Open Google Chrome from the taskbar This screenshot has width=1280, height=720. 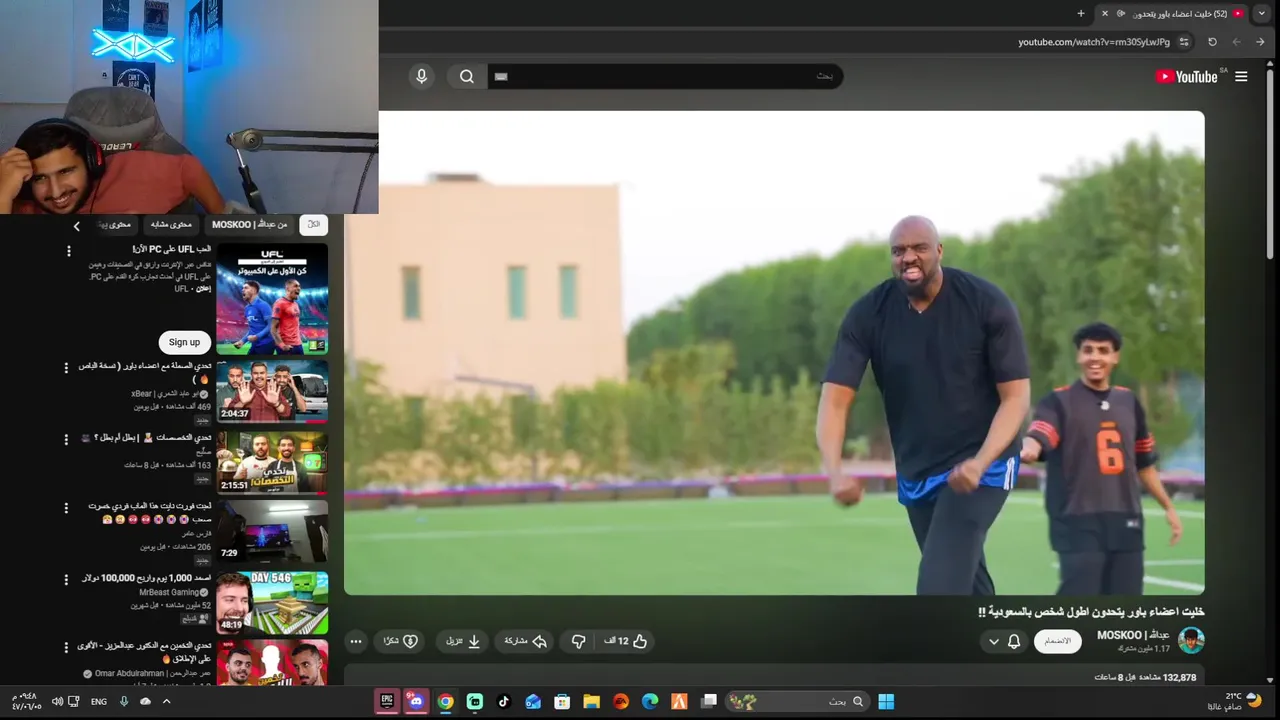click(x=445, y=701)
